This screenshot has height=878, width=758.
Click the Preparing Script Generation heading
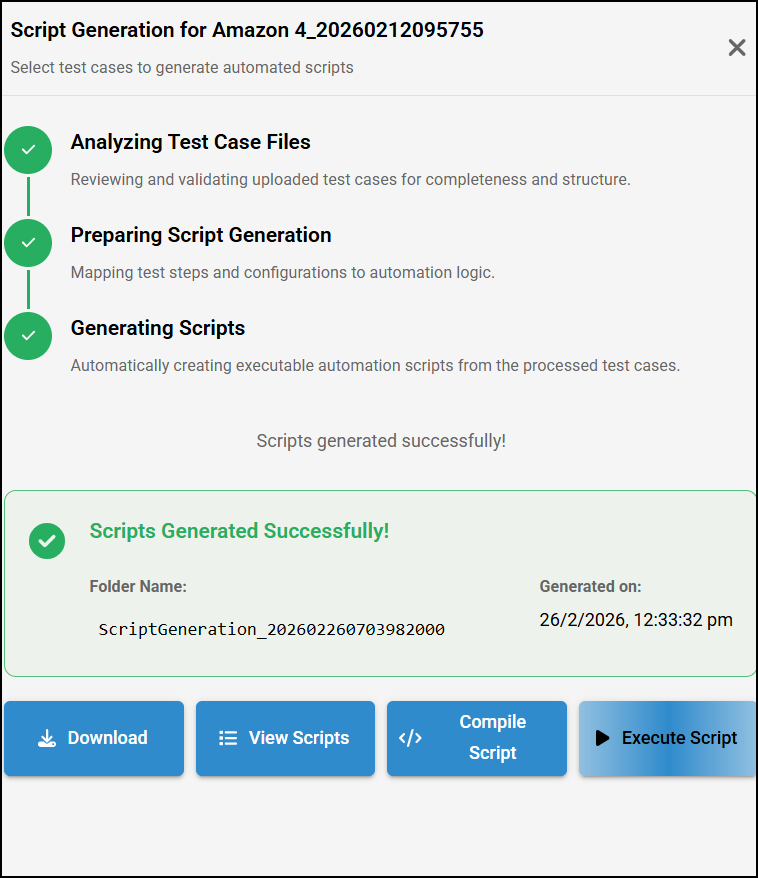pos(201,235)
